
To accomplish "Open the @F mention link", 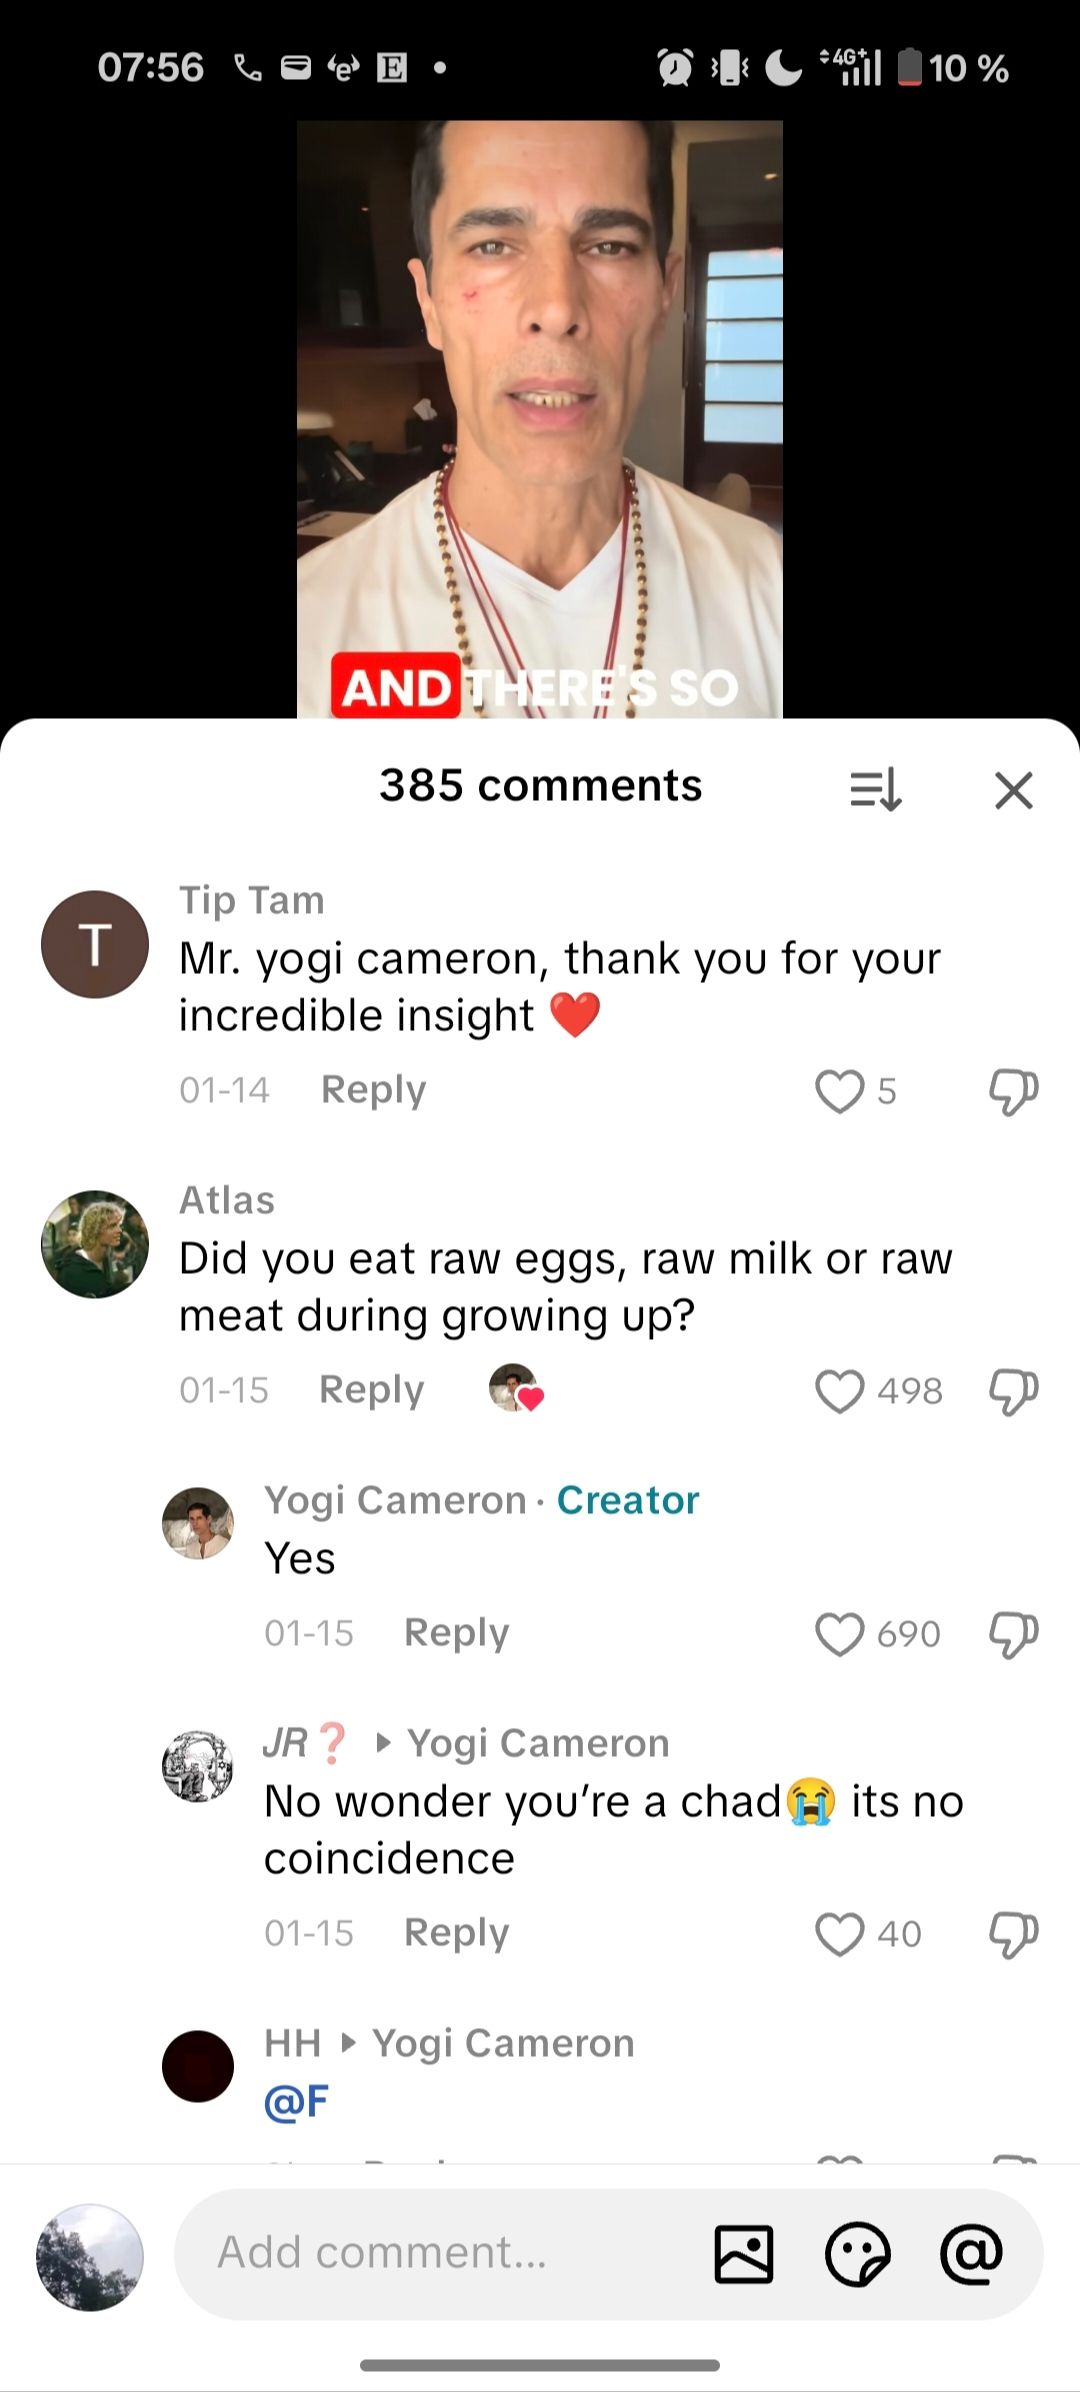I will (296, 2101).
